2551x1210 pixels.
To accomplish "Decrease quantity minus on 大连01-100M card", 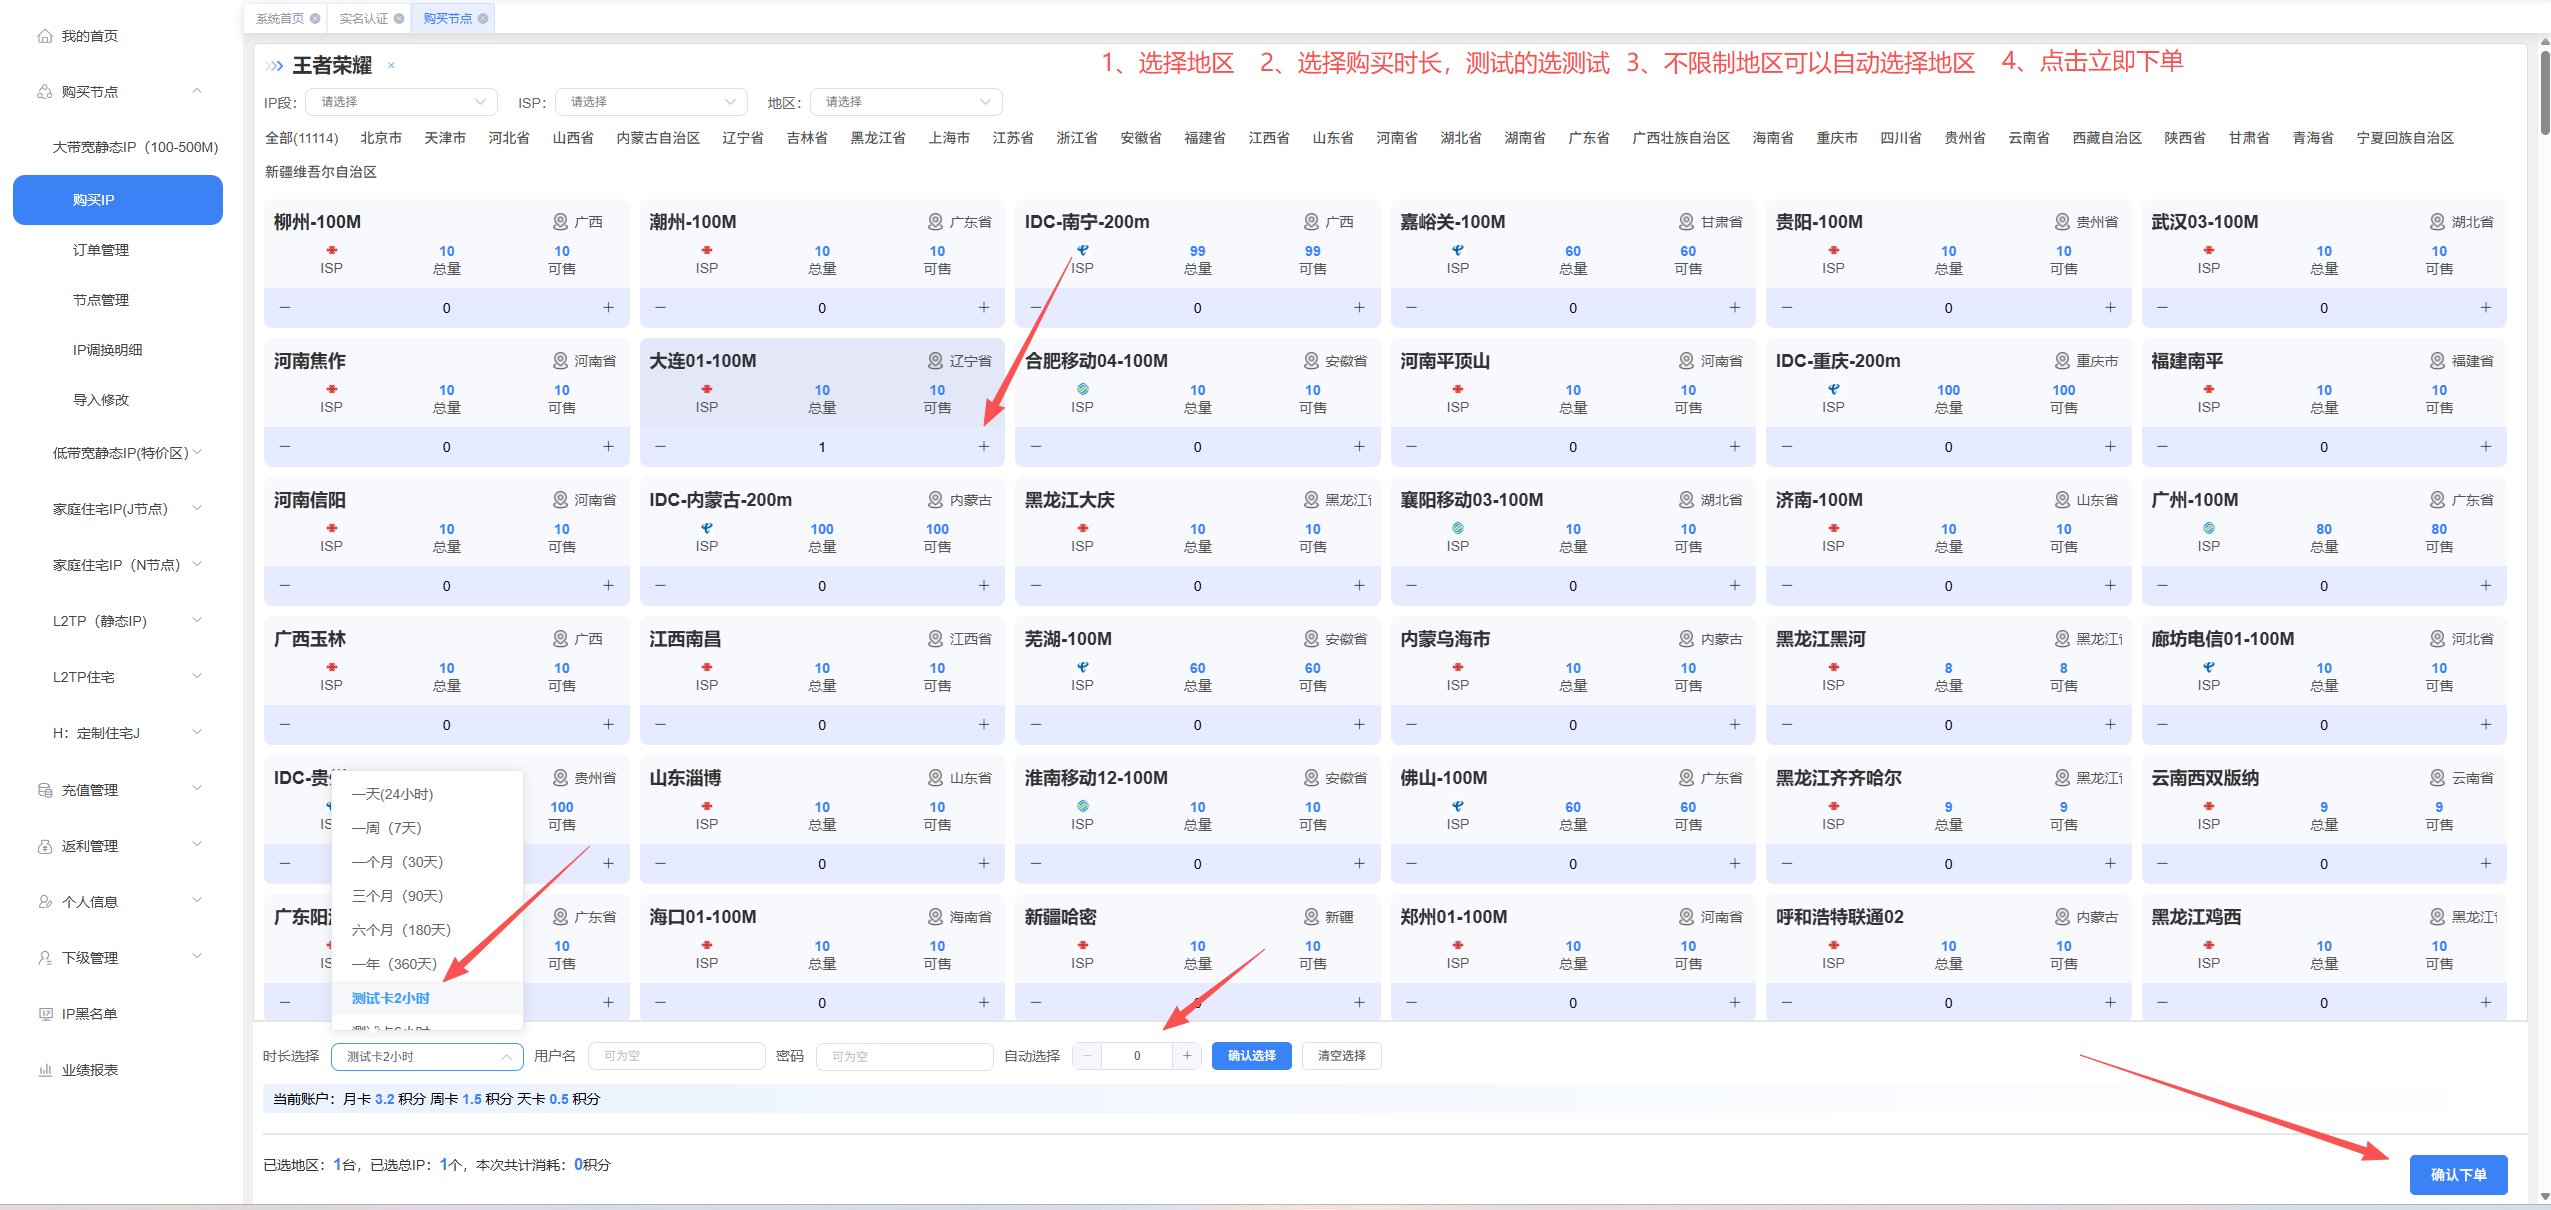I will 660,447.
